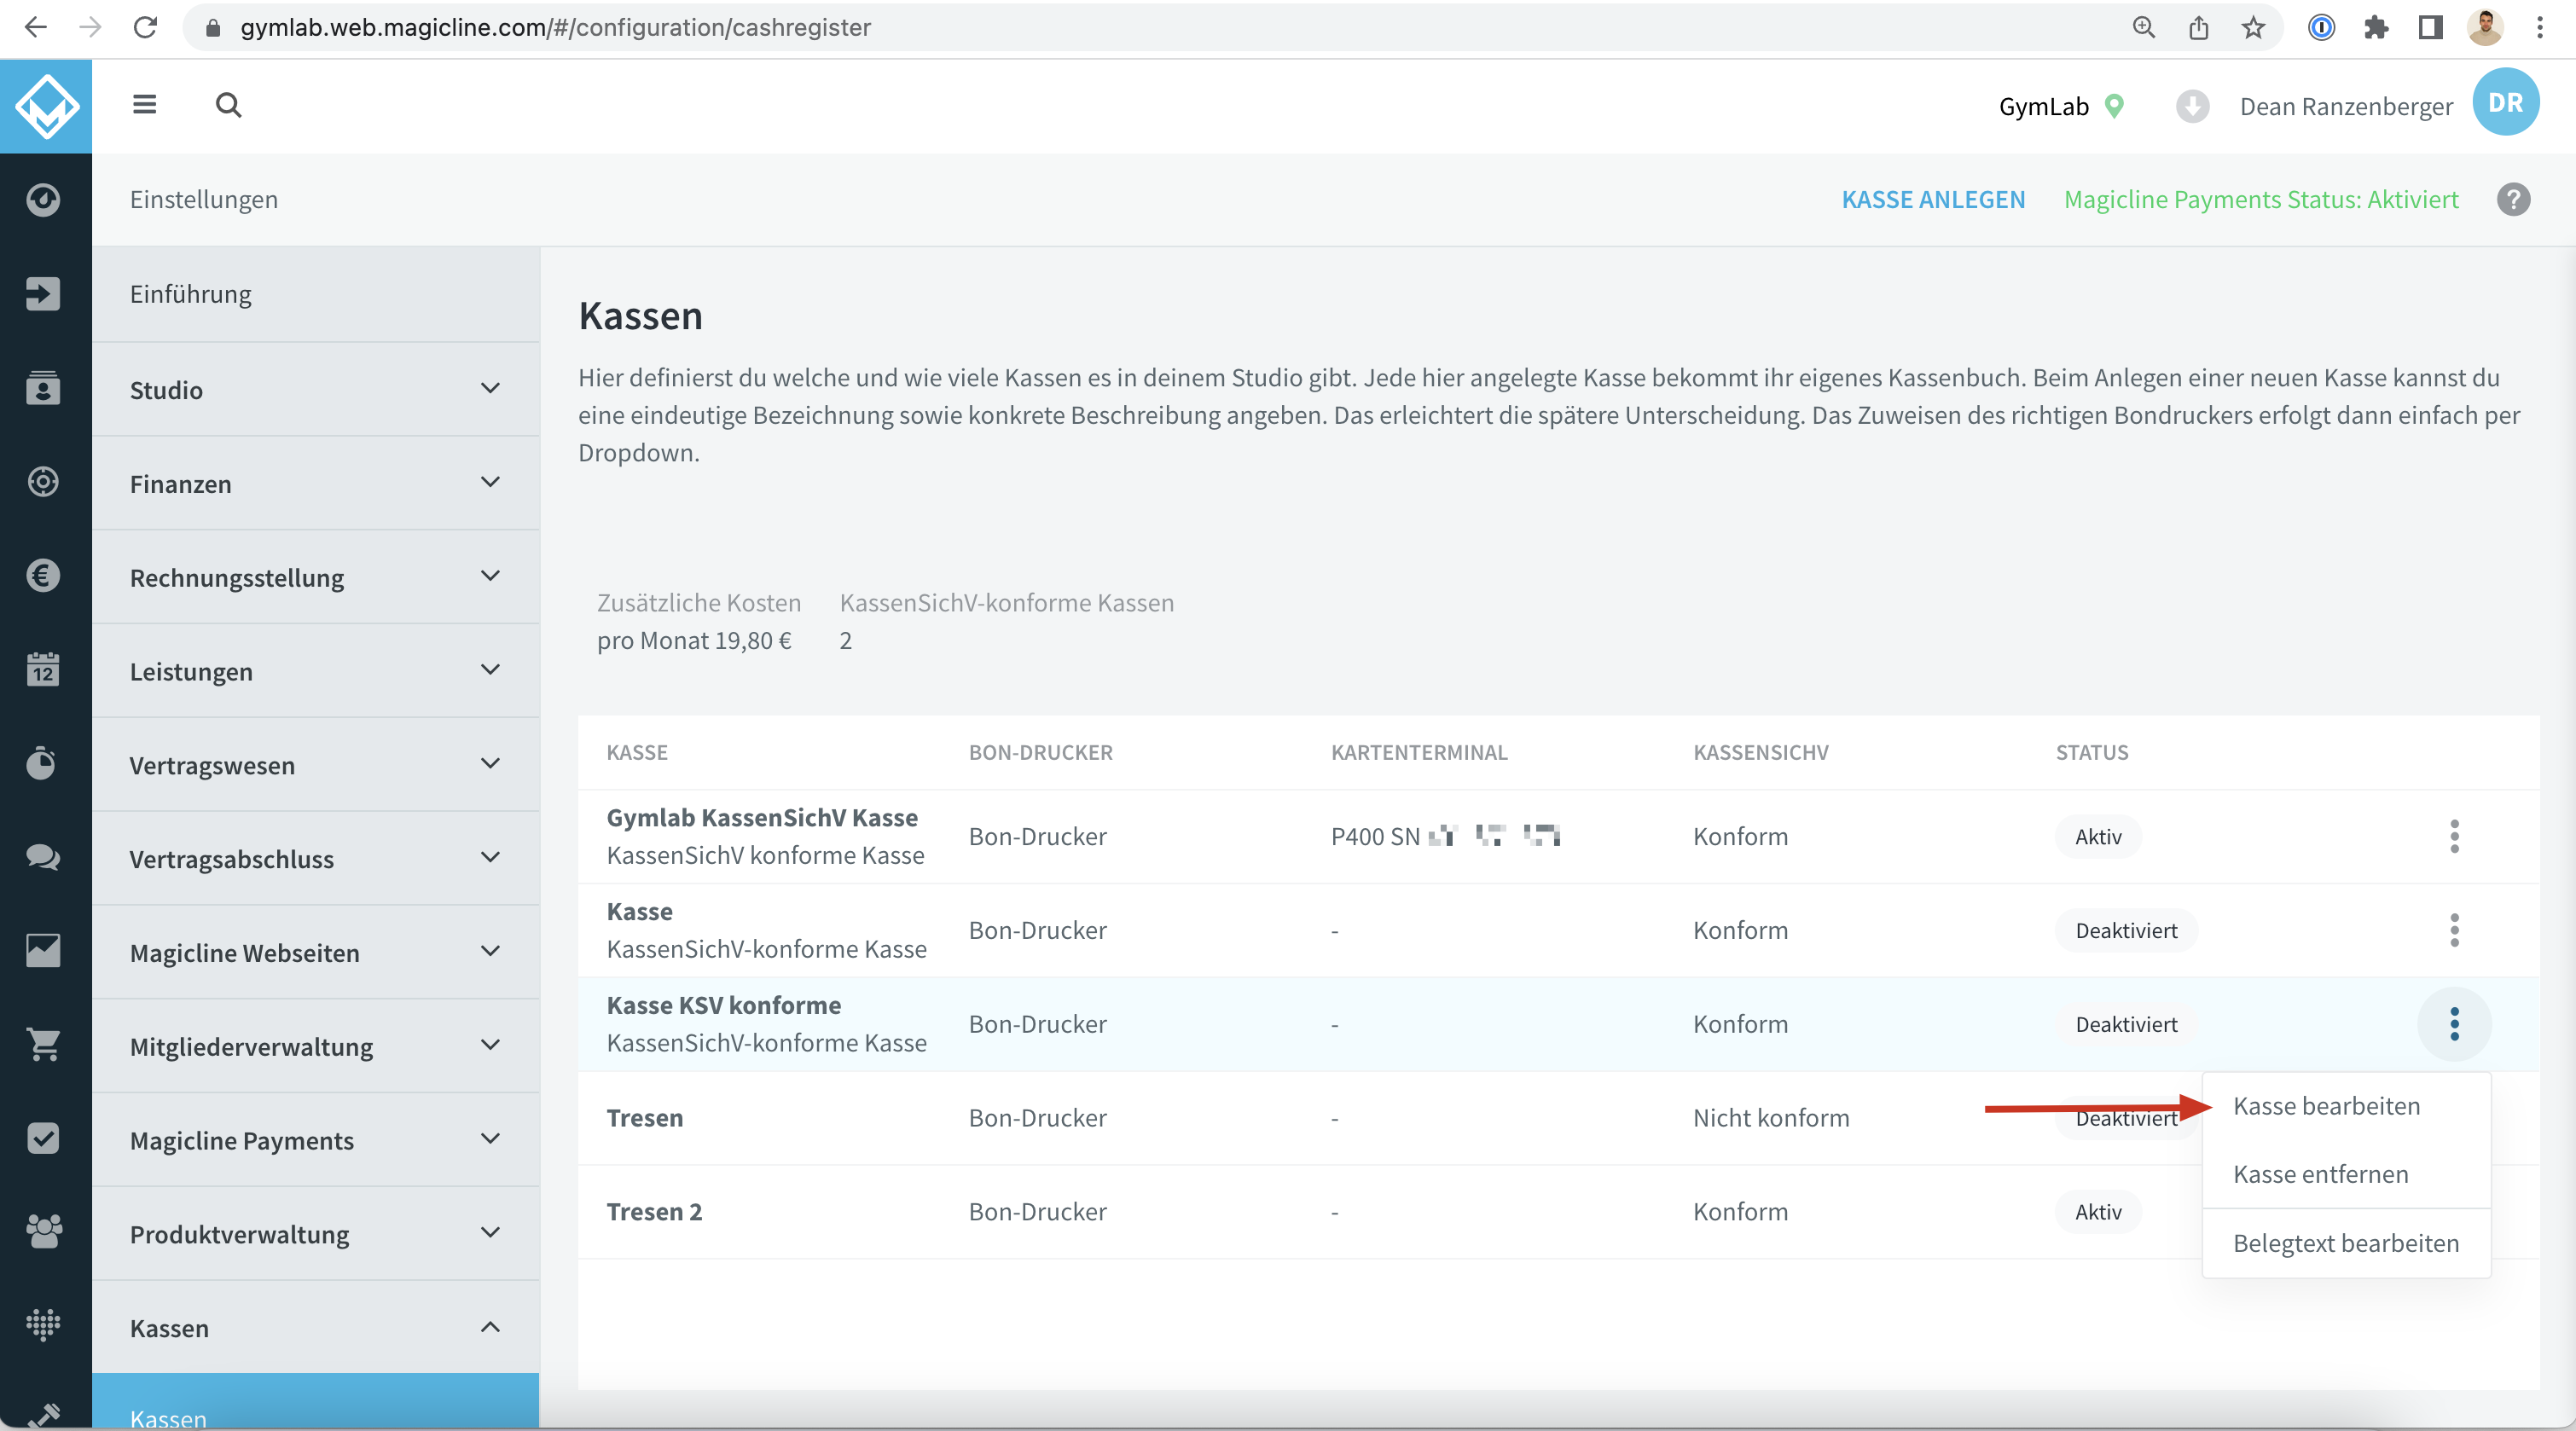Open the target circle sidebar icon
The image size is (2576, 1431).
[43, 482]
